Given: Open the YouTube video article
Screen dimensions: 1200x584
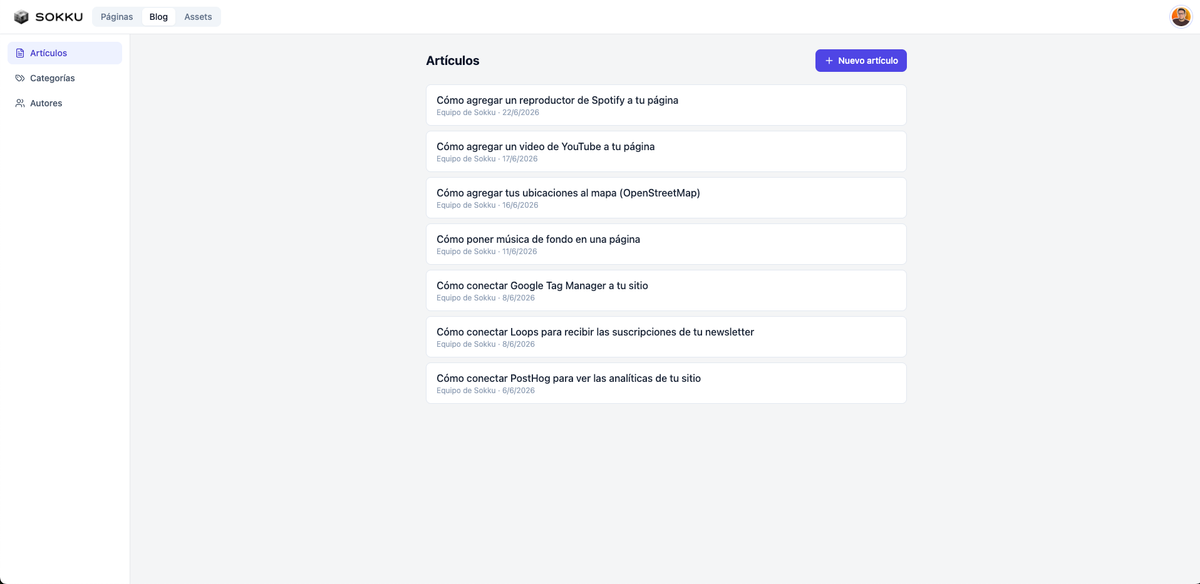Looking at the screenshot, I should click(x=666, y=151).
